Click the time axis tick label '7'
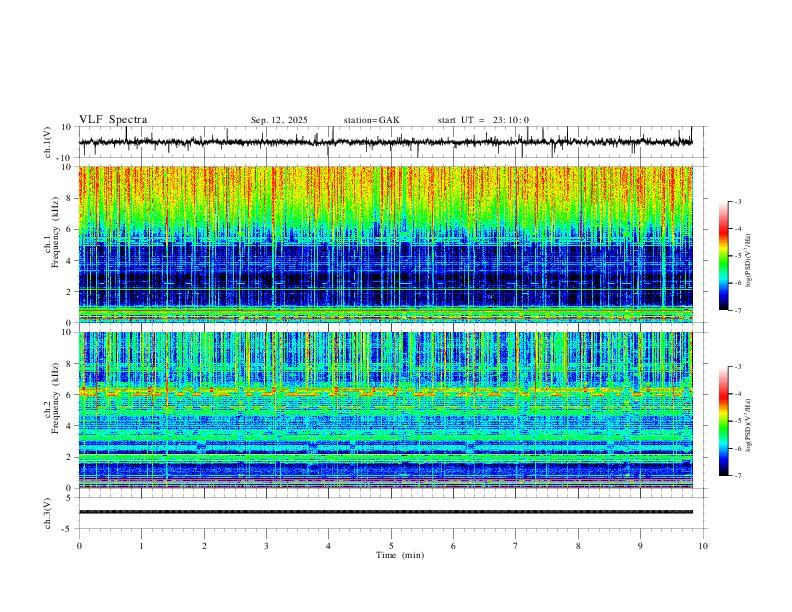Viewport: 792px width, 612px height. point(516,546)
